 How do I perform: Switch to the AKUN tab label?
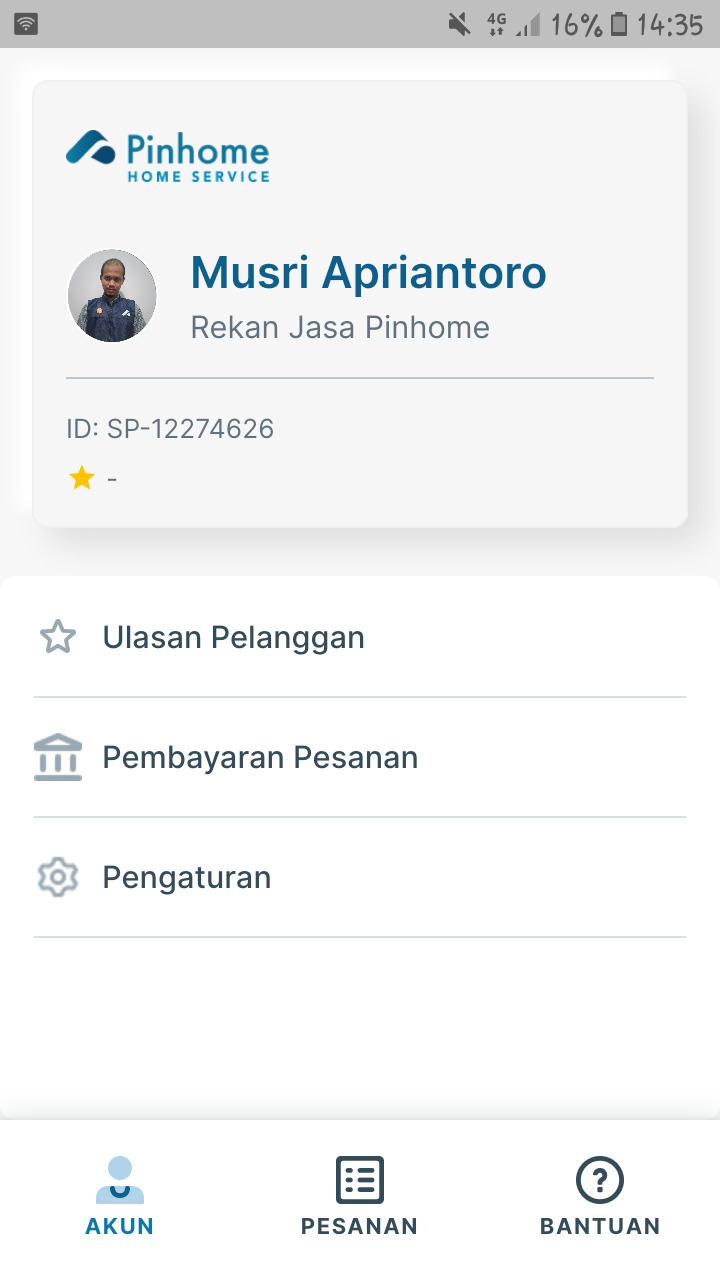click(120, 1226)
